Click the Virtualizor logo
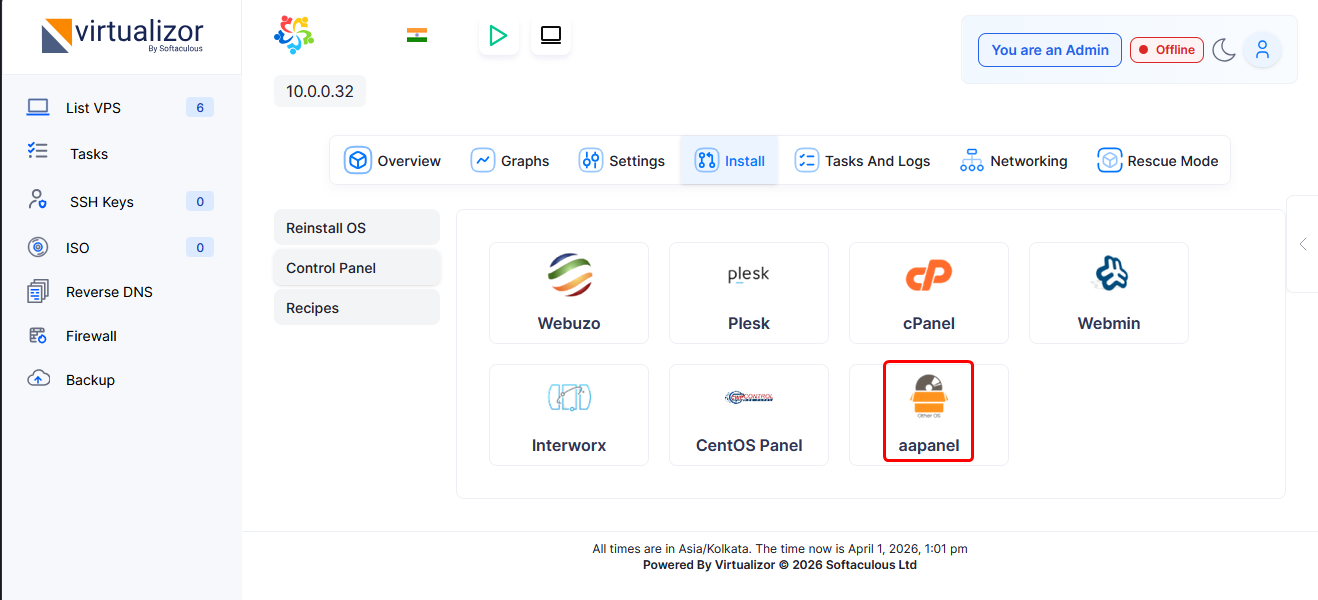Screen dimensions: 1318x600 (122, 36)
